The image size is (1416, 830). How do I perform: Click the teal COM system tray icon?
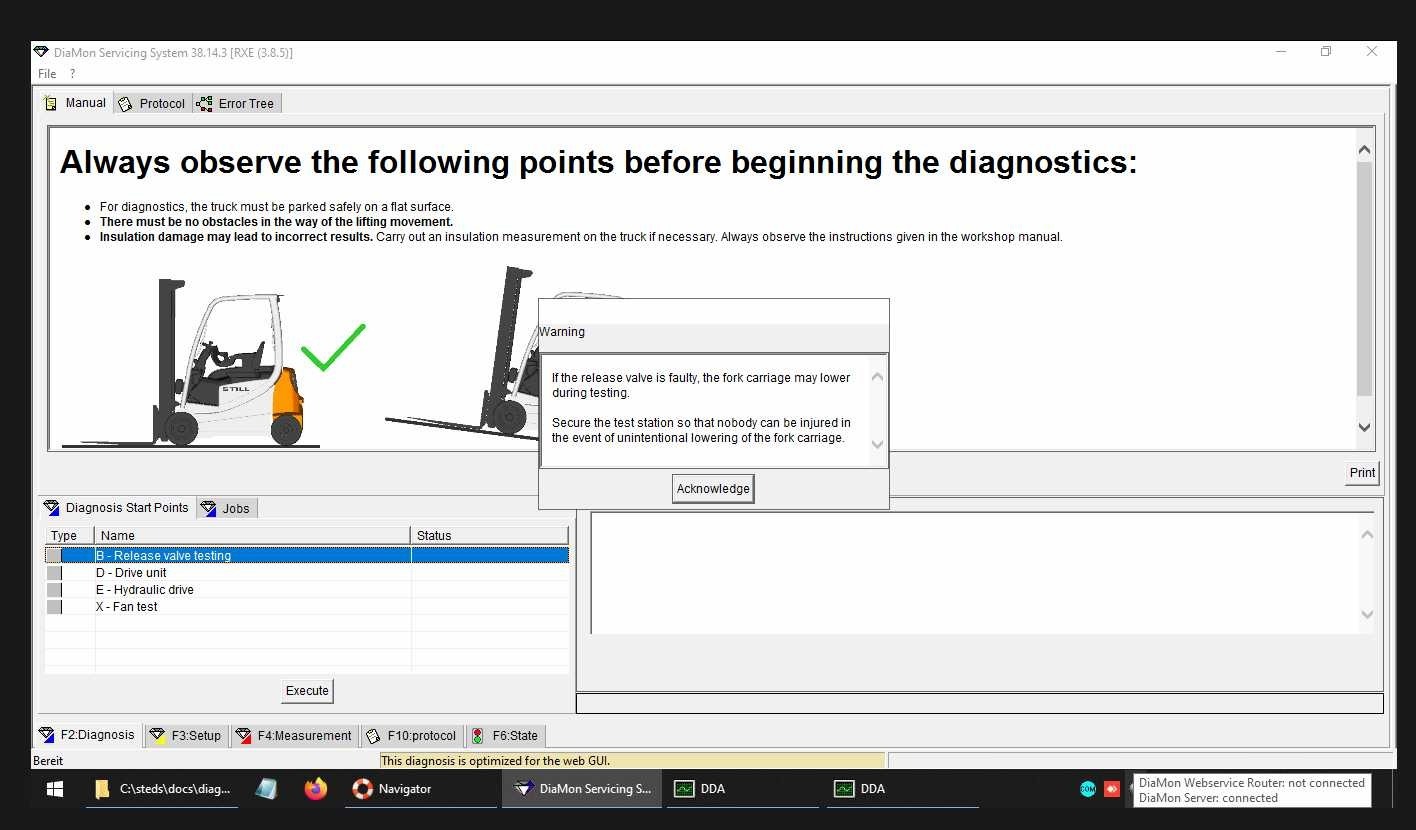(x=1088, y=789)
